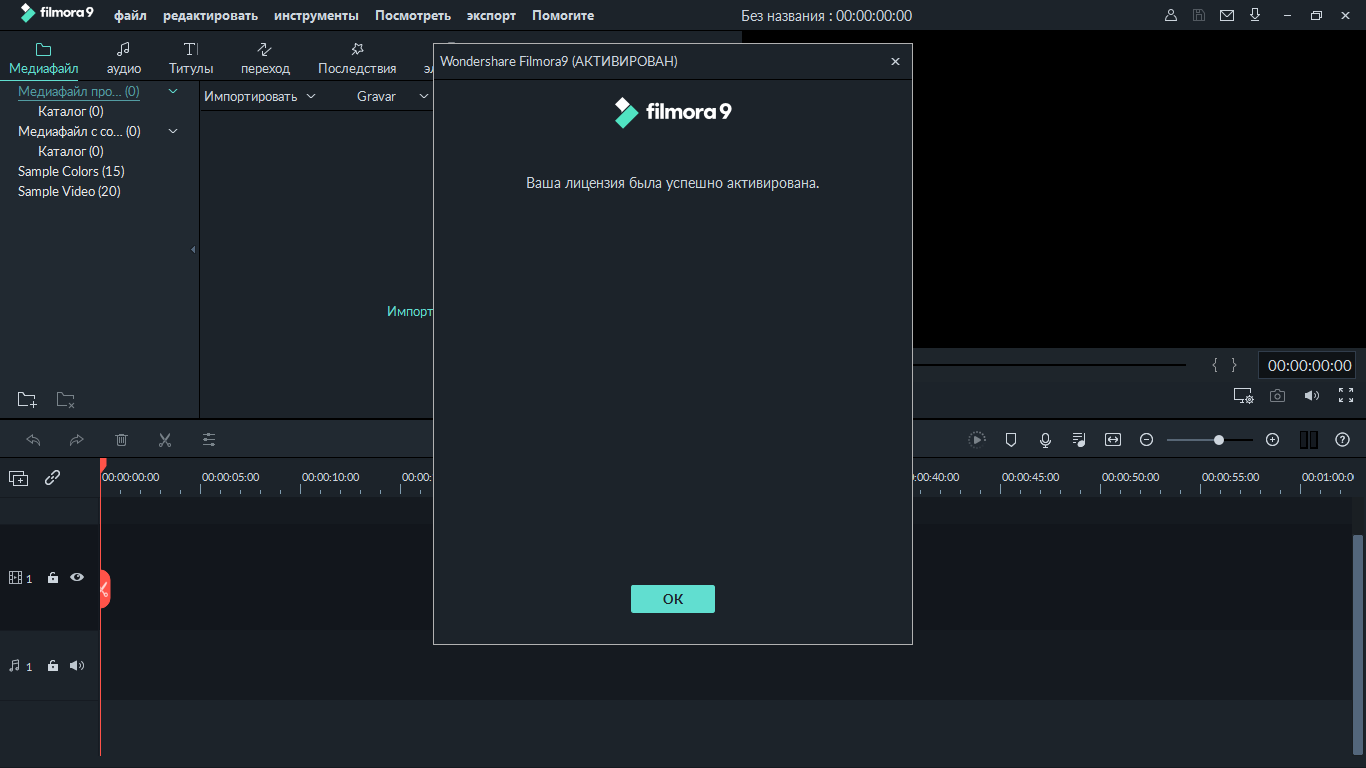
Task: Open the Импортировать dropdown
Action: (260, 96)
